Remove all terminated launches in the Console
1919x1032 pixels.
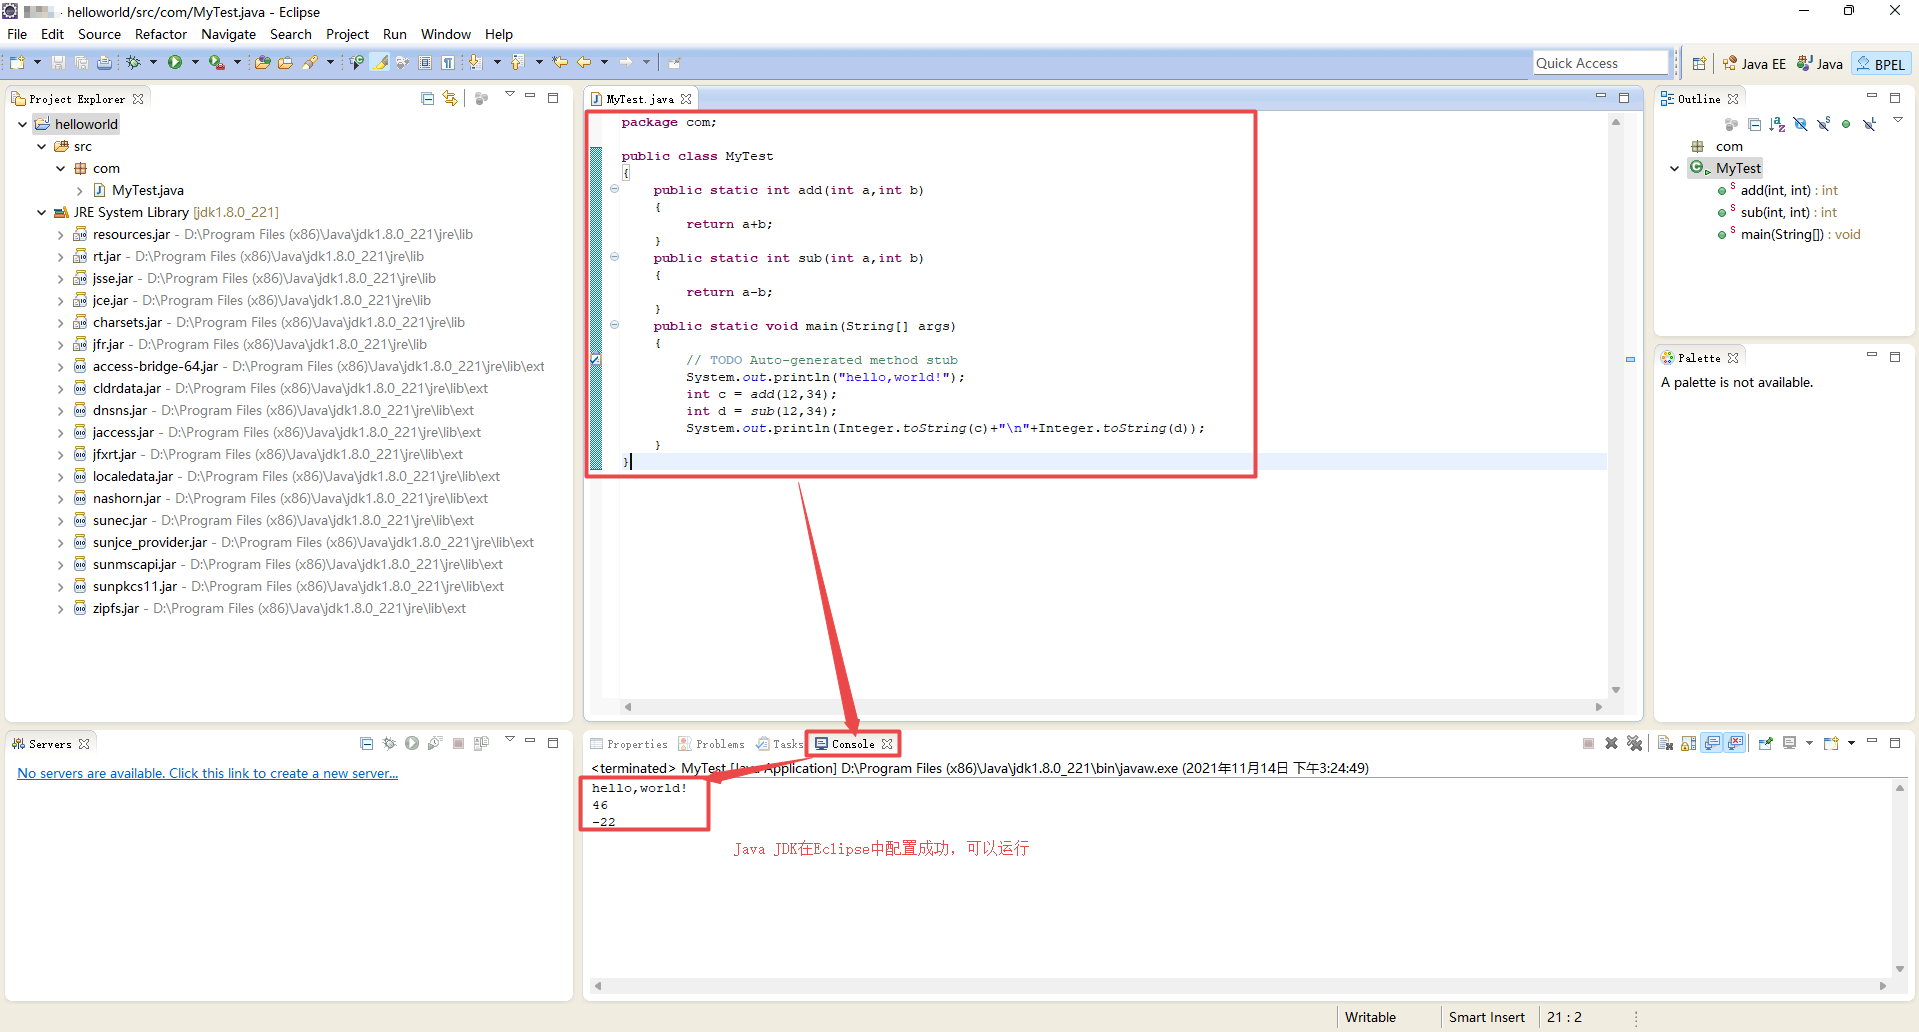[1635, 743]
